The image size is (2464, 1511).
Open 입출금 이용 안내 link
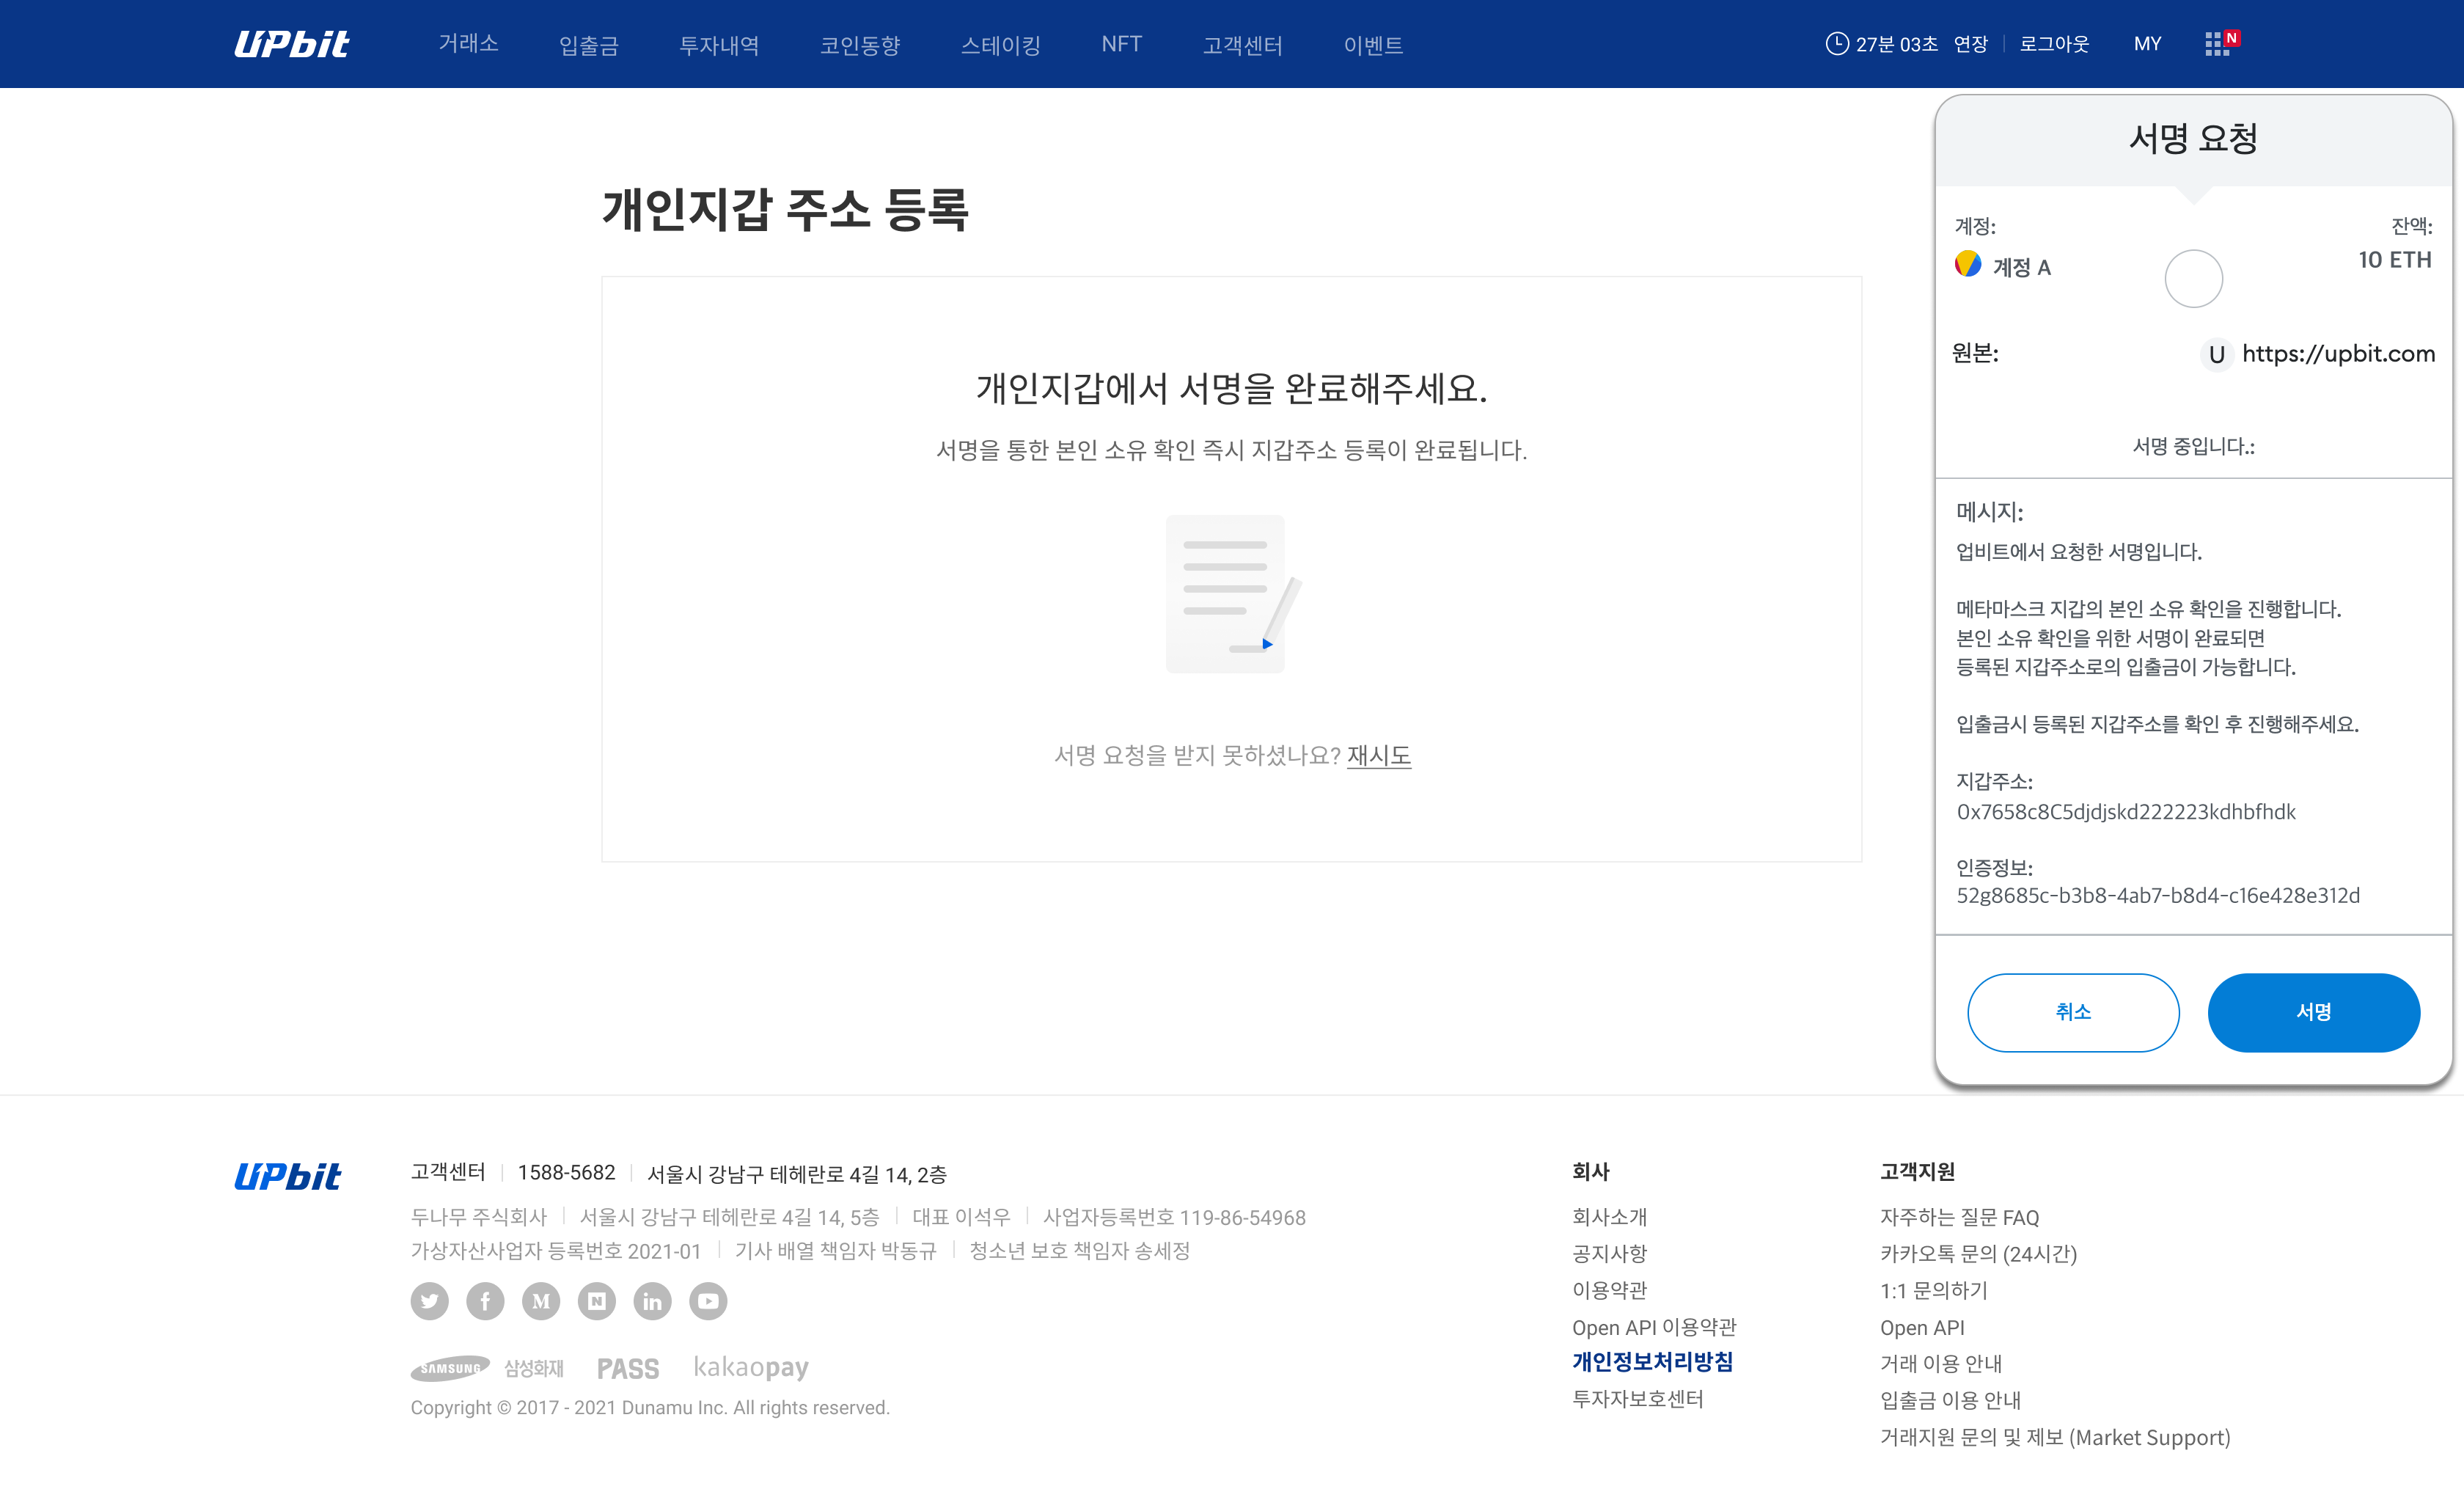point(1950,1400)
